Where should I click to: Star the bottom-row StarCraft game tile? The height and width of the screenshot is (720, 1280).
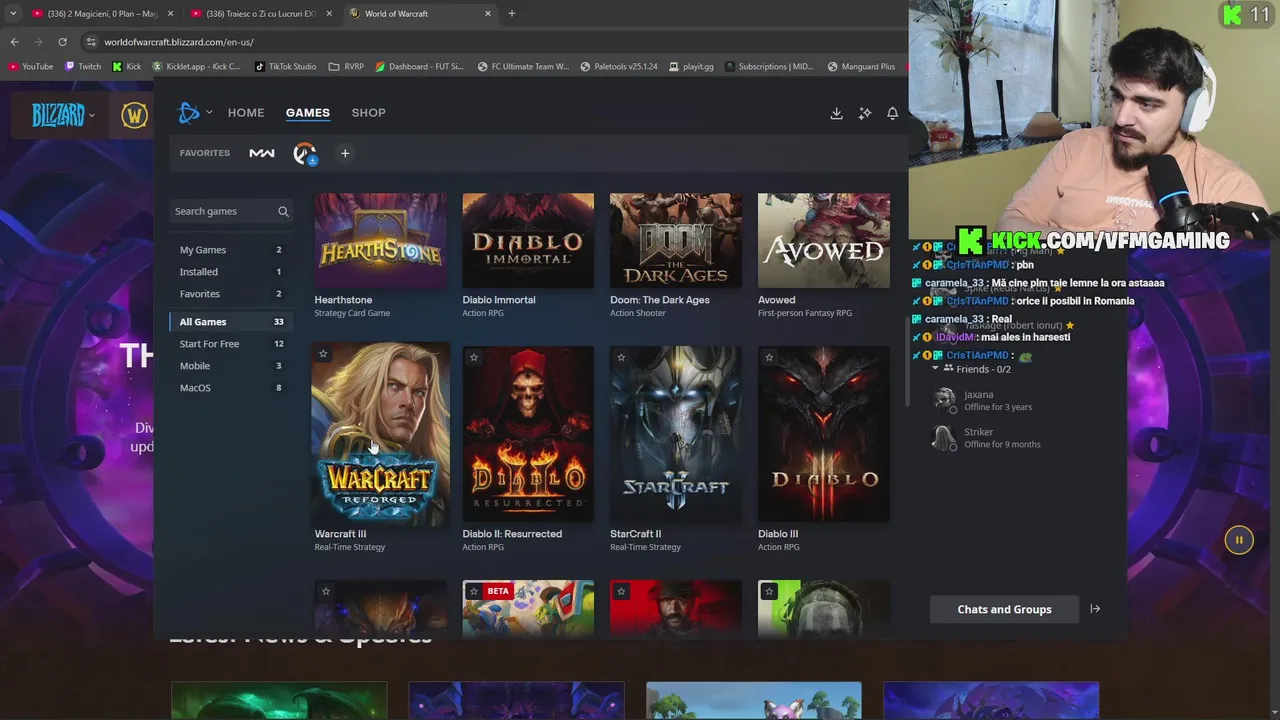326,592
